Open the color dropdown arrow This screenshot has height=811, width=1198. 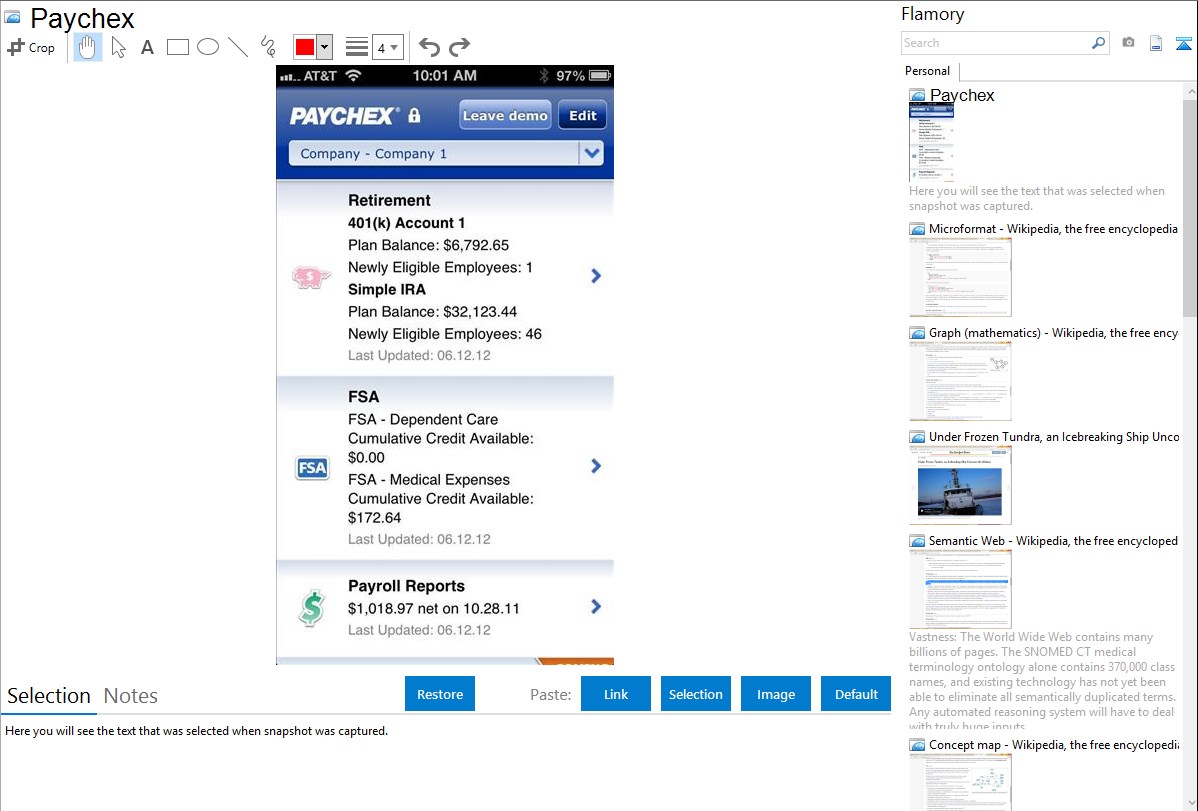click(x=324, y=47)
